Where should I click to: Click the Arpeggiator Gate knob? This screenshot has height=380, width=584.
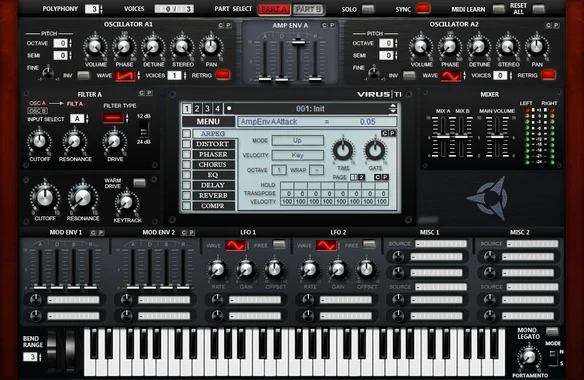375,150
